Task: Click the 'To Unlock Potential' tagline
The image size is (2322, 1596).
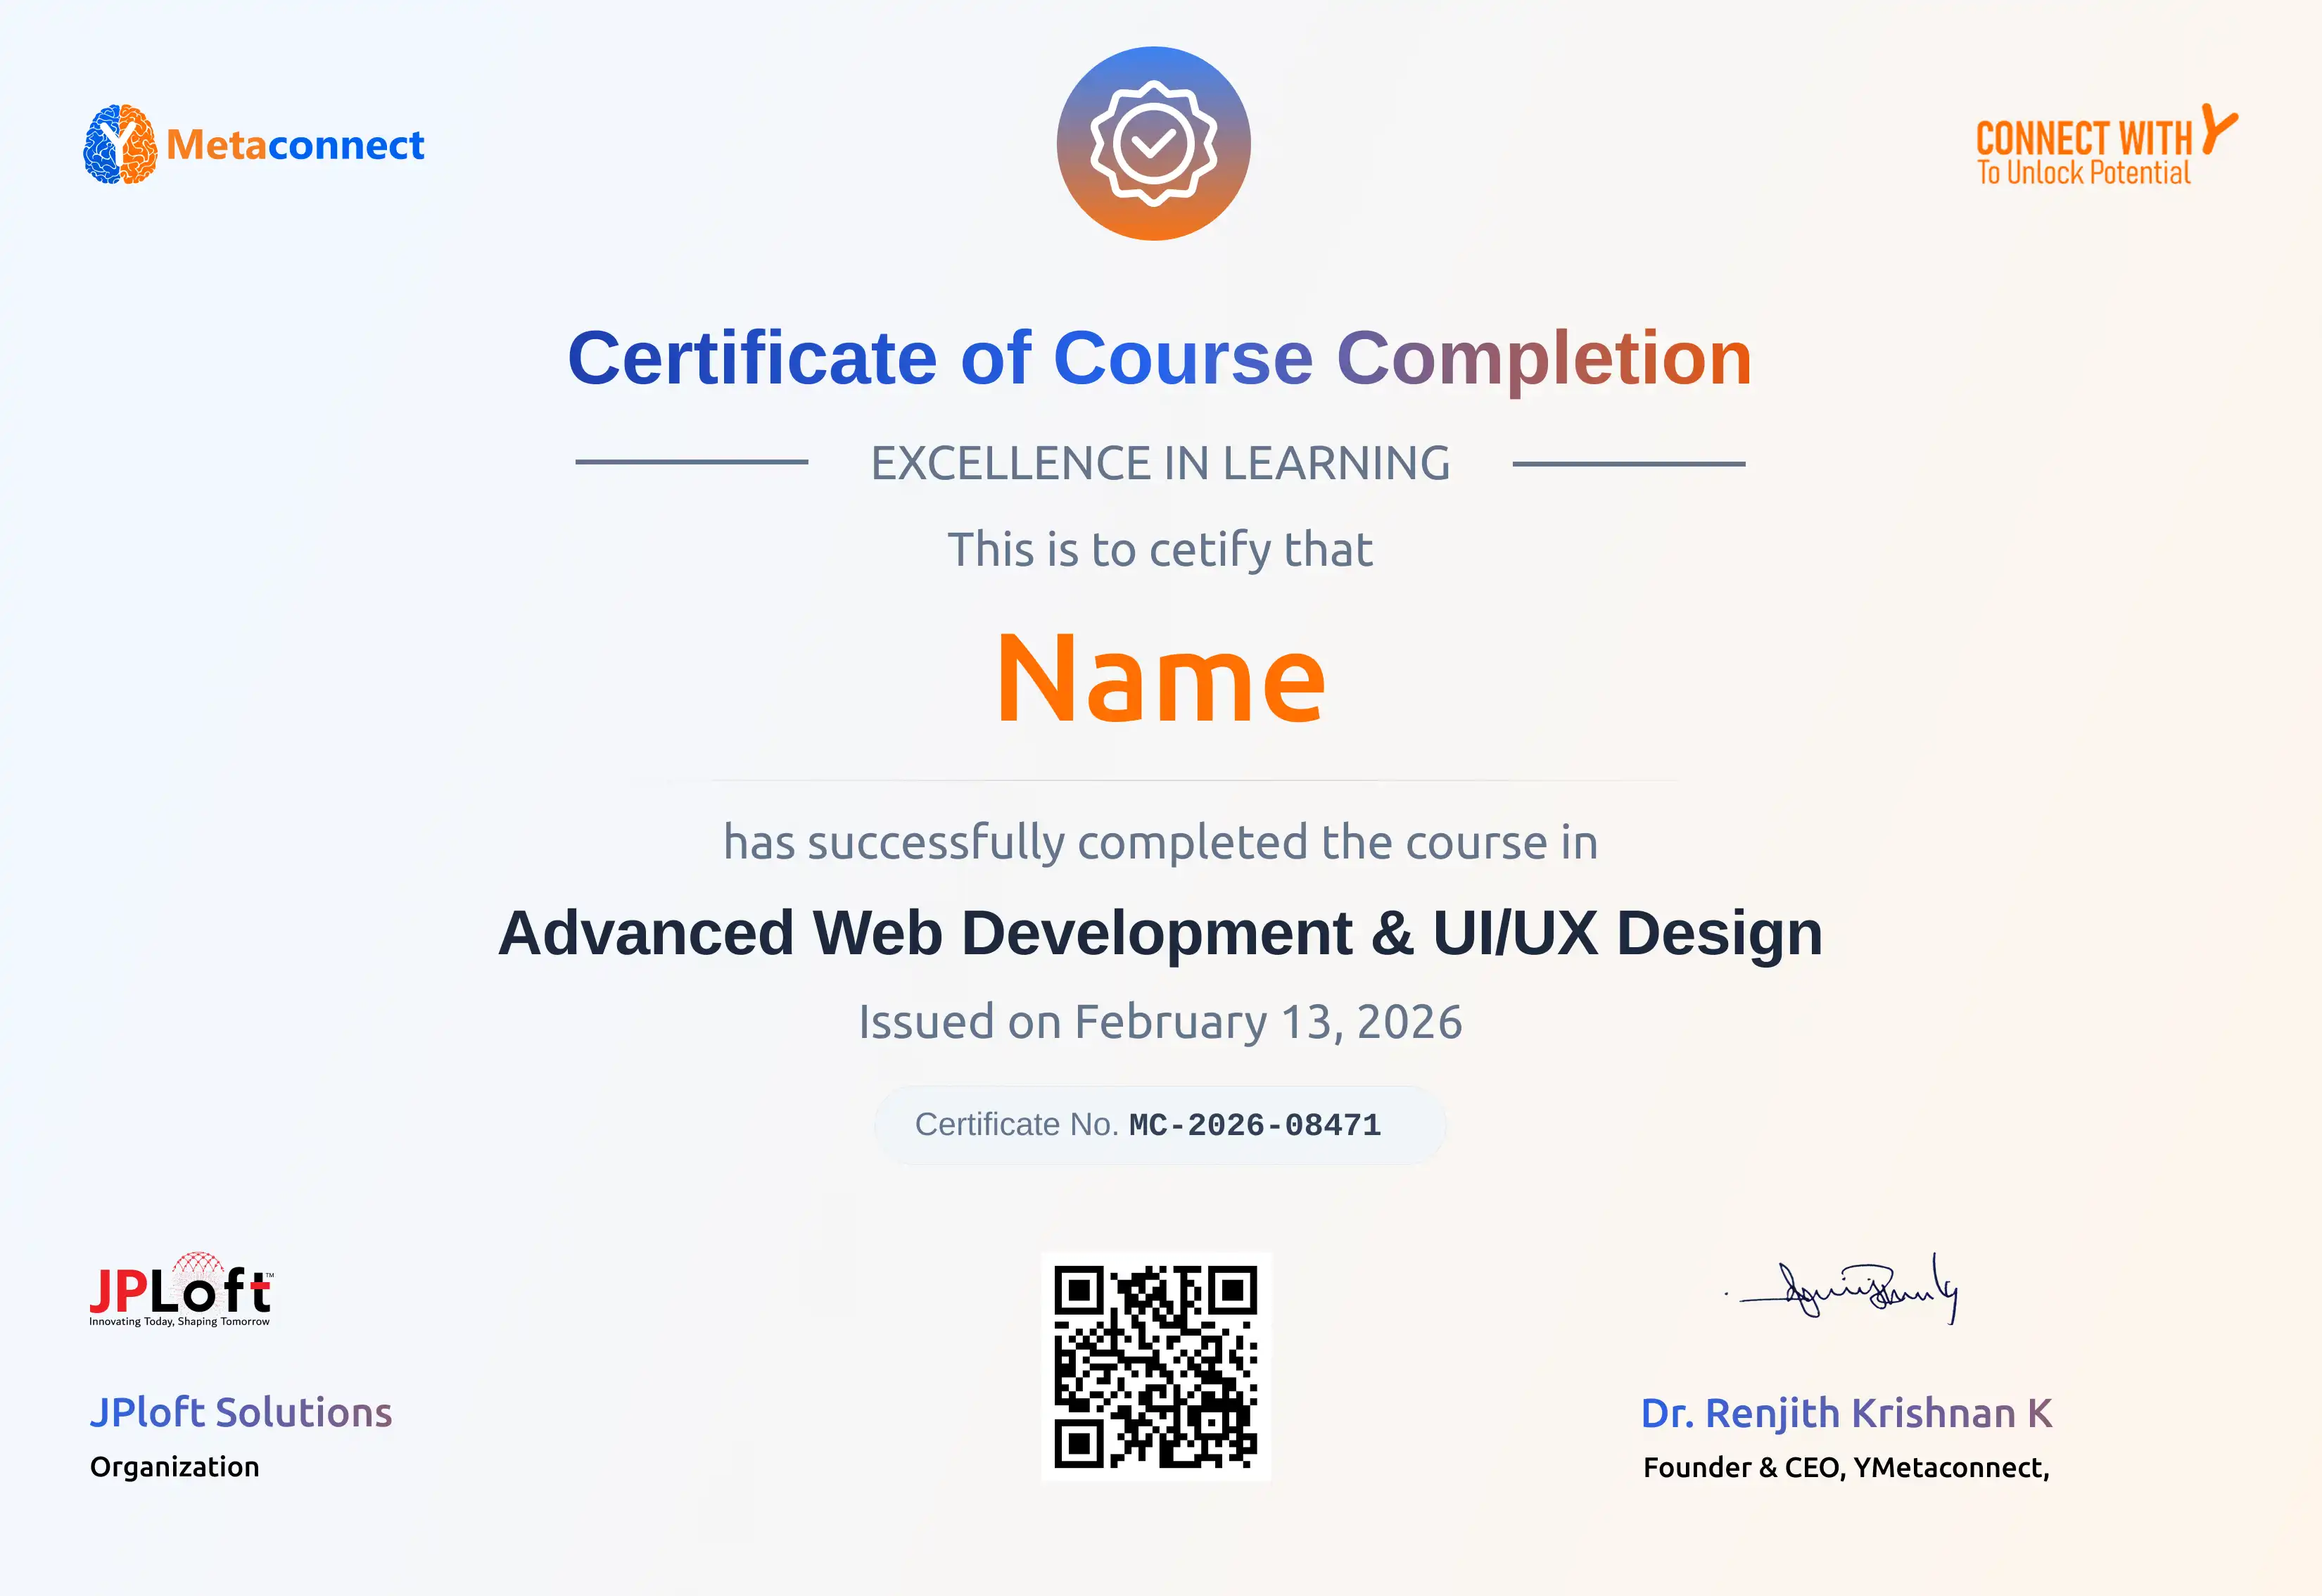Action: 2083,173
